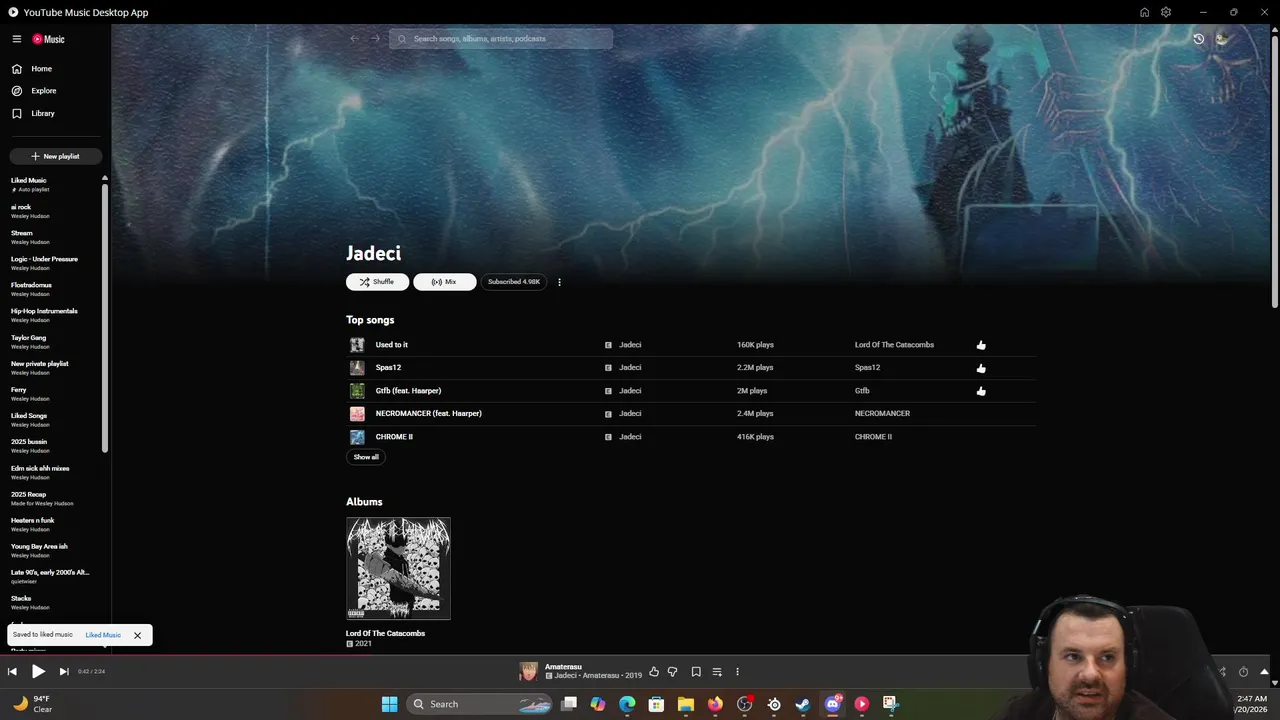Click the Gtfb (feat. Haarper) song title

pos(408,391)
